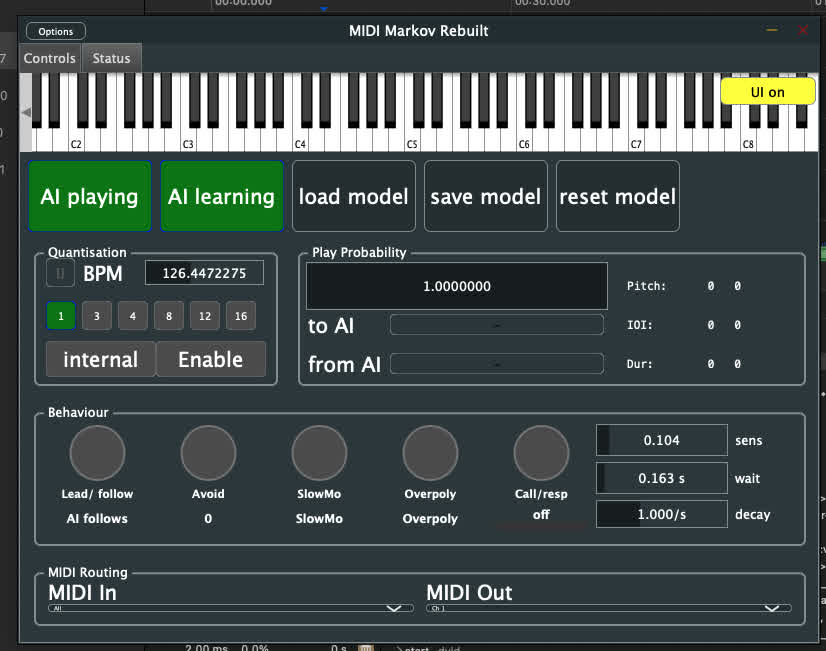The width and height of the screenshot is (826, 651).
Task: Click the from AI activity bar
Action: (497, 363)
